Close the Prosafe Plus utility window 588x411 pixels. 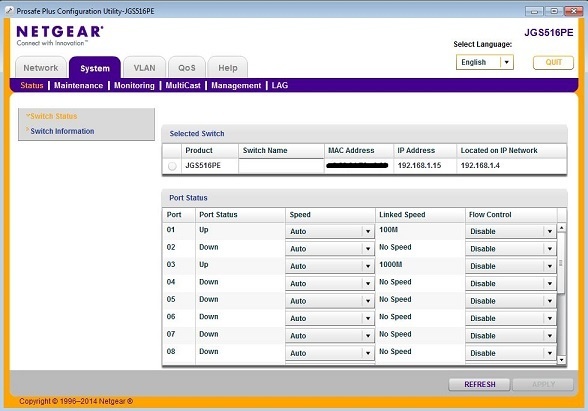pyautogui.click(x=573, y=11)
